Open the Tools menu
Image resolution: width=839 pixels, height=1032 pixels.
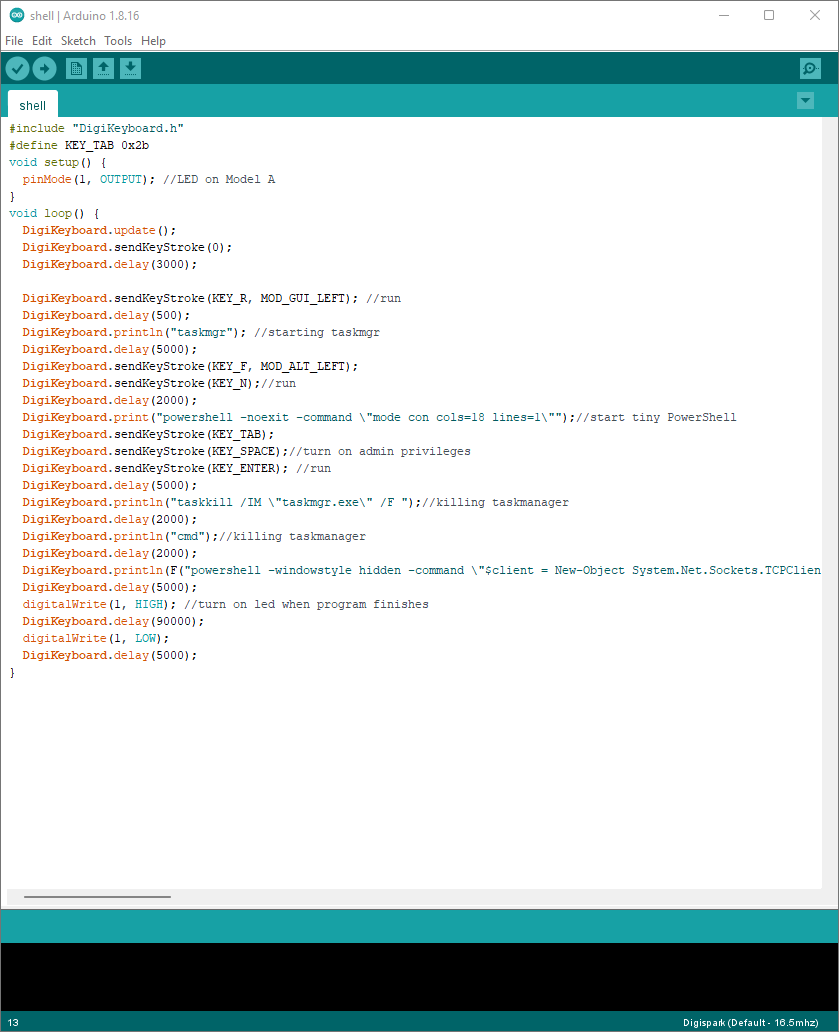[x=118, y=41]
